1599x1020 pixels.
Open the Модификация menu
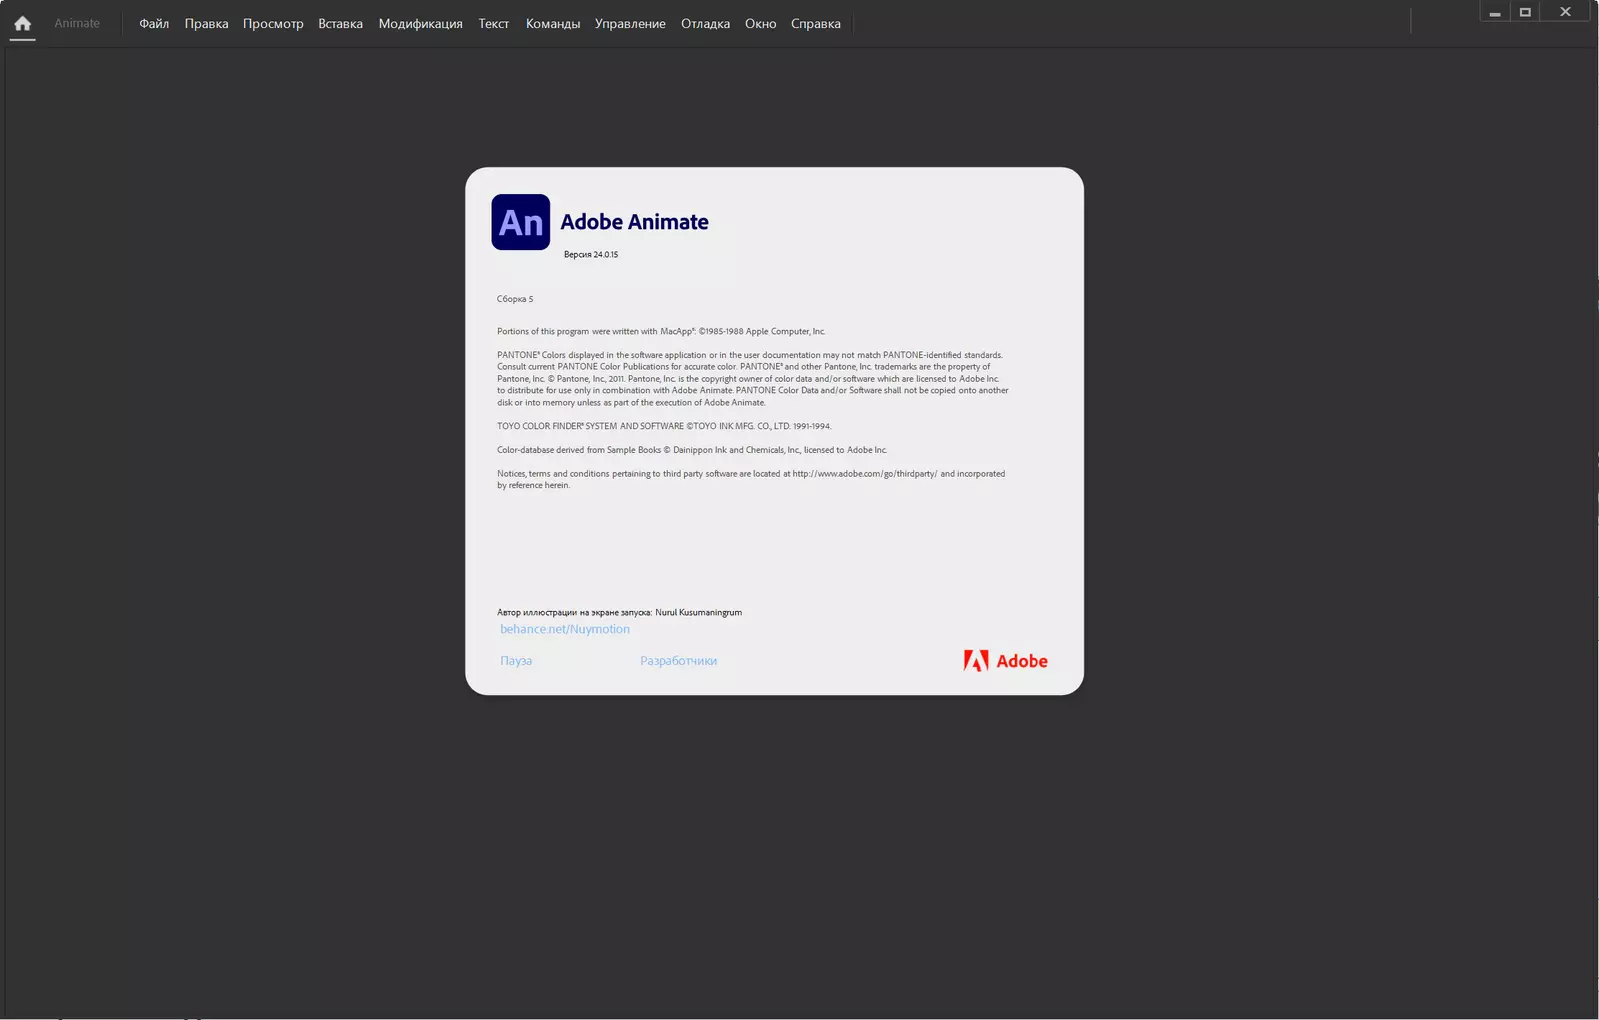pyautogui.click(x=420, y=24)
